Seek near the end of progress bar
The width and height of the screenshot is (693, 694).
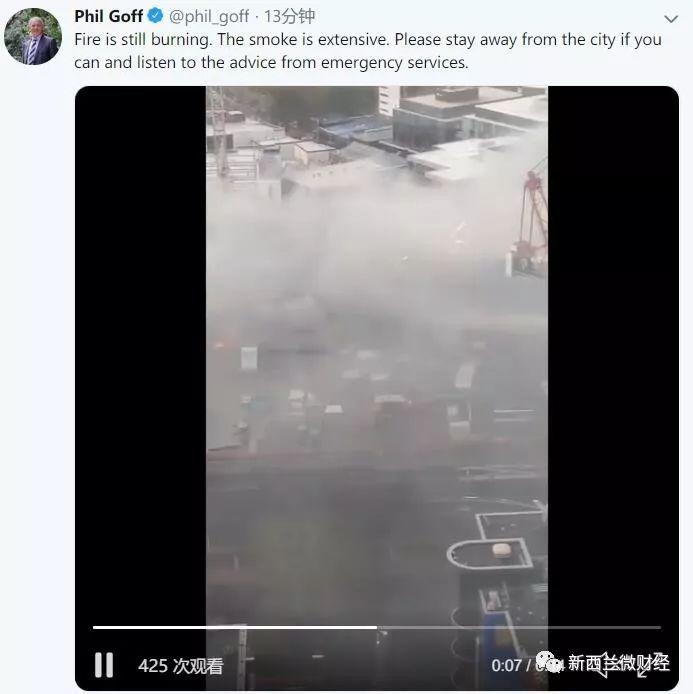(x=651, y=627)
